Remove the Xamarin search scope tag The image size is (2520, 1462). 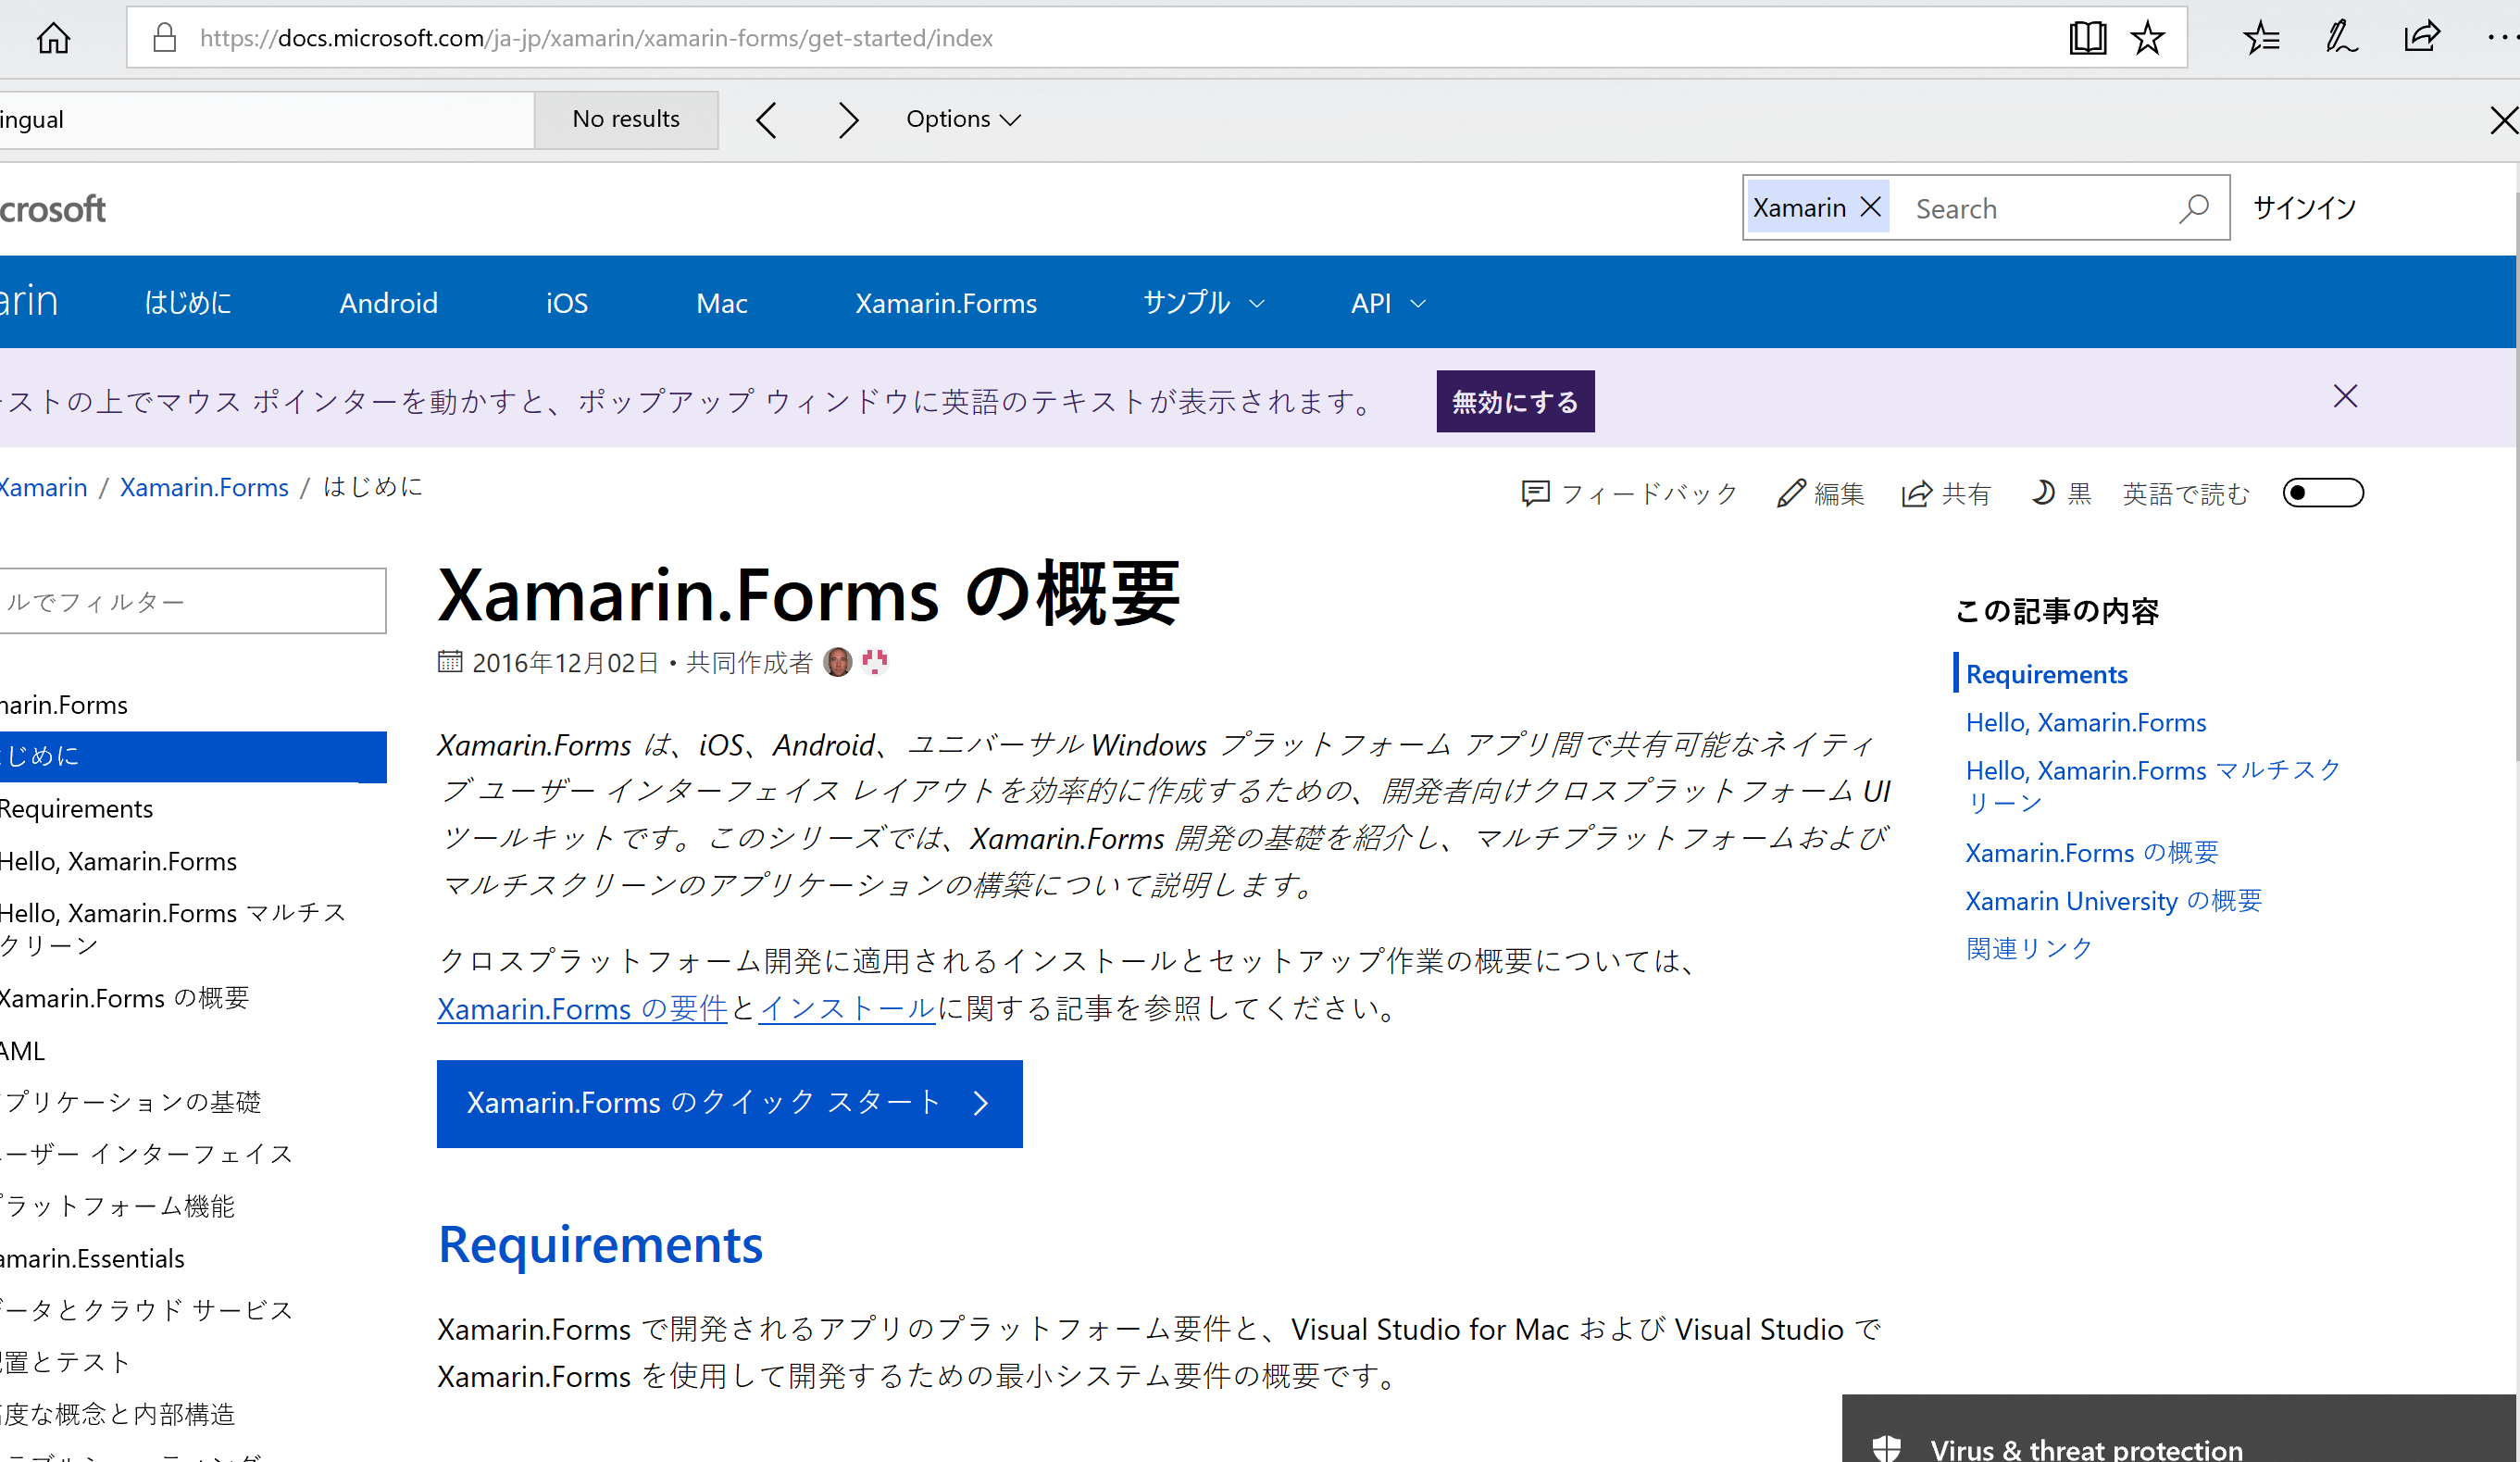click(1871, 207)
